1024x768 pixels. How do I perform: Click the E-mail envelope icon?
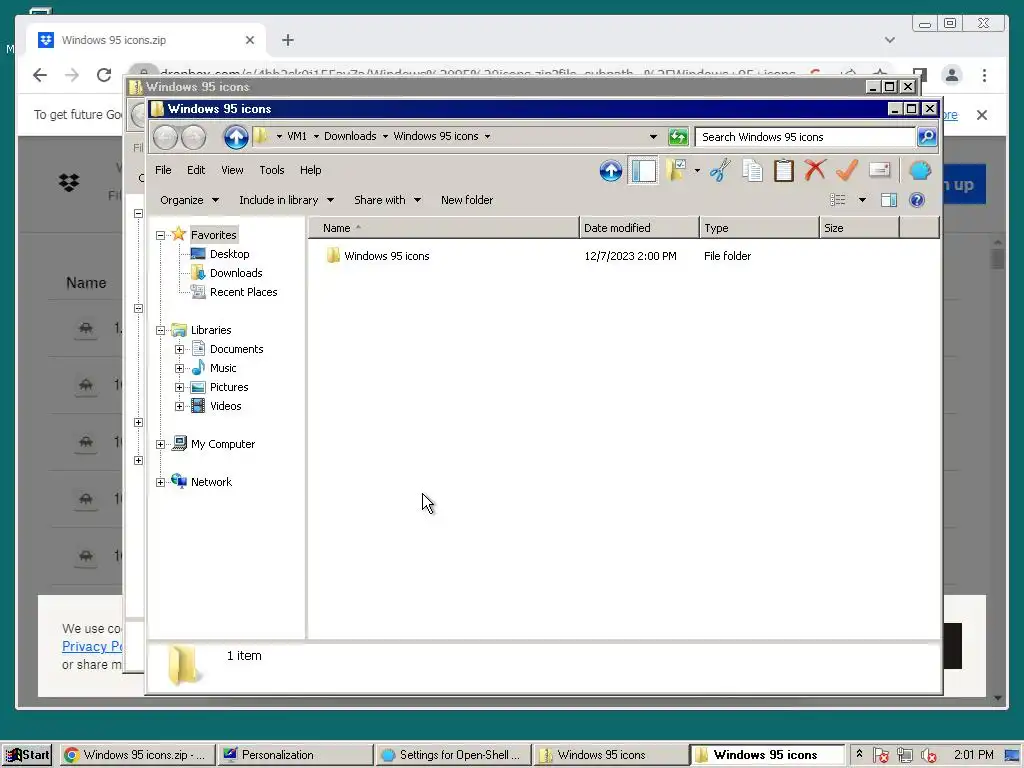tap(879, 170)
